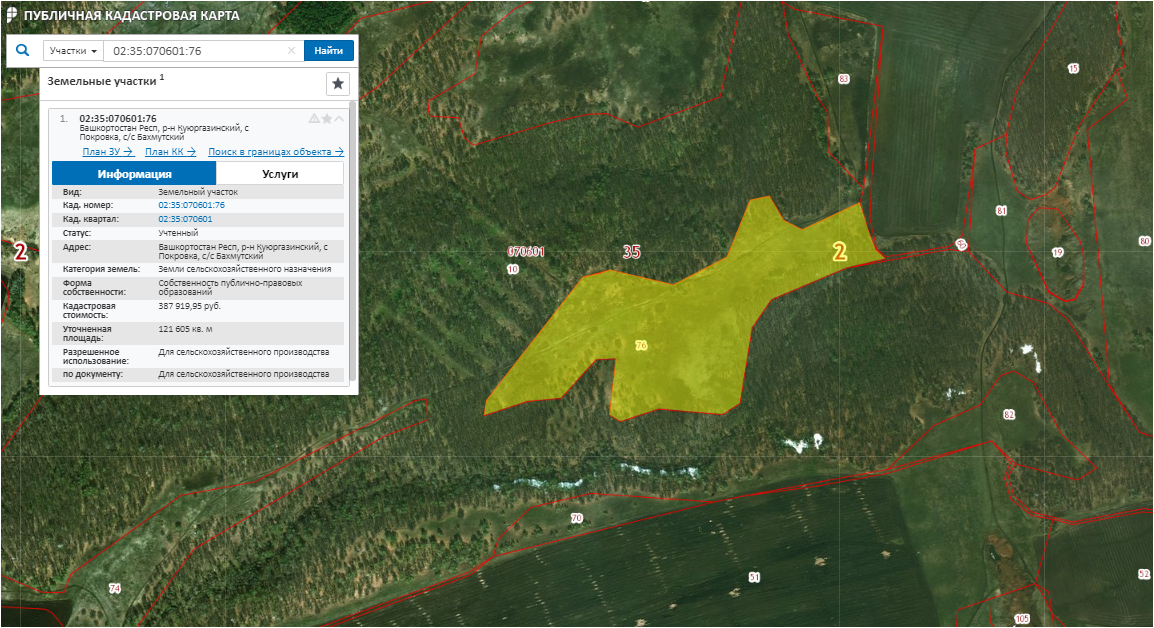Click the Rosreestr logo in header
Image resolution: width=1154 pixels, height=628 pixels.
(x=11, y=15)
